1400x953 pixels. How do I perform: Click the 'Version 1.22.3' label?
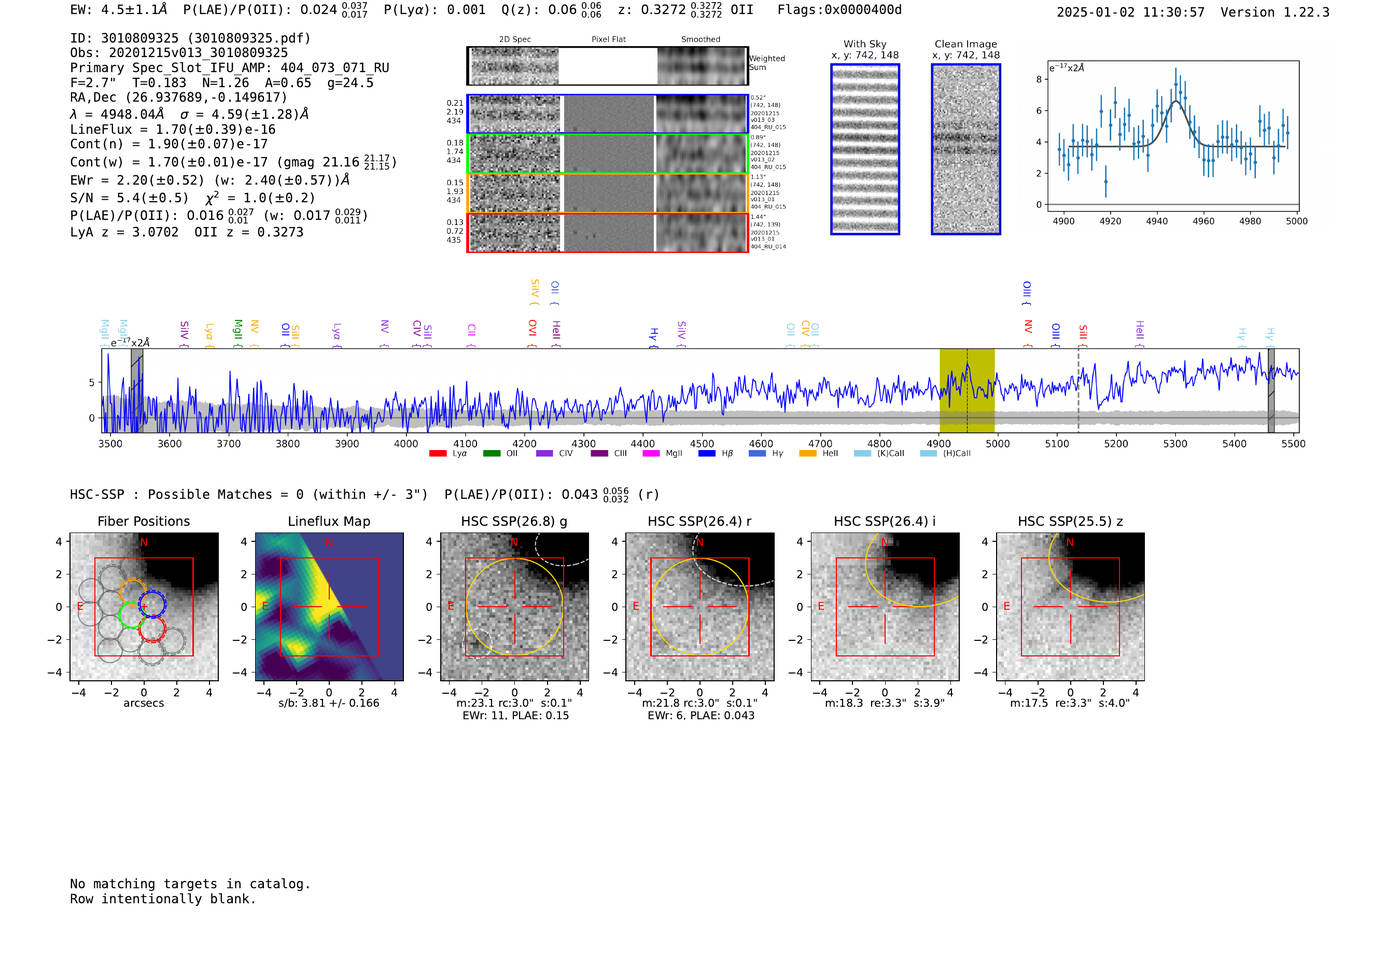[x=1275, y=12]
